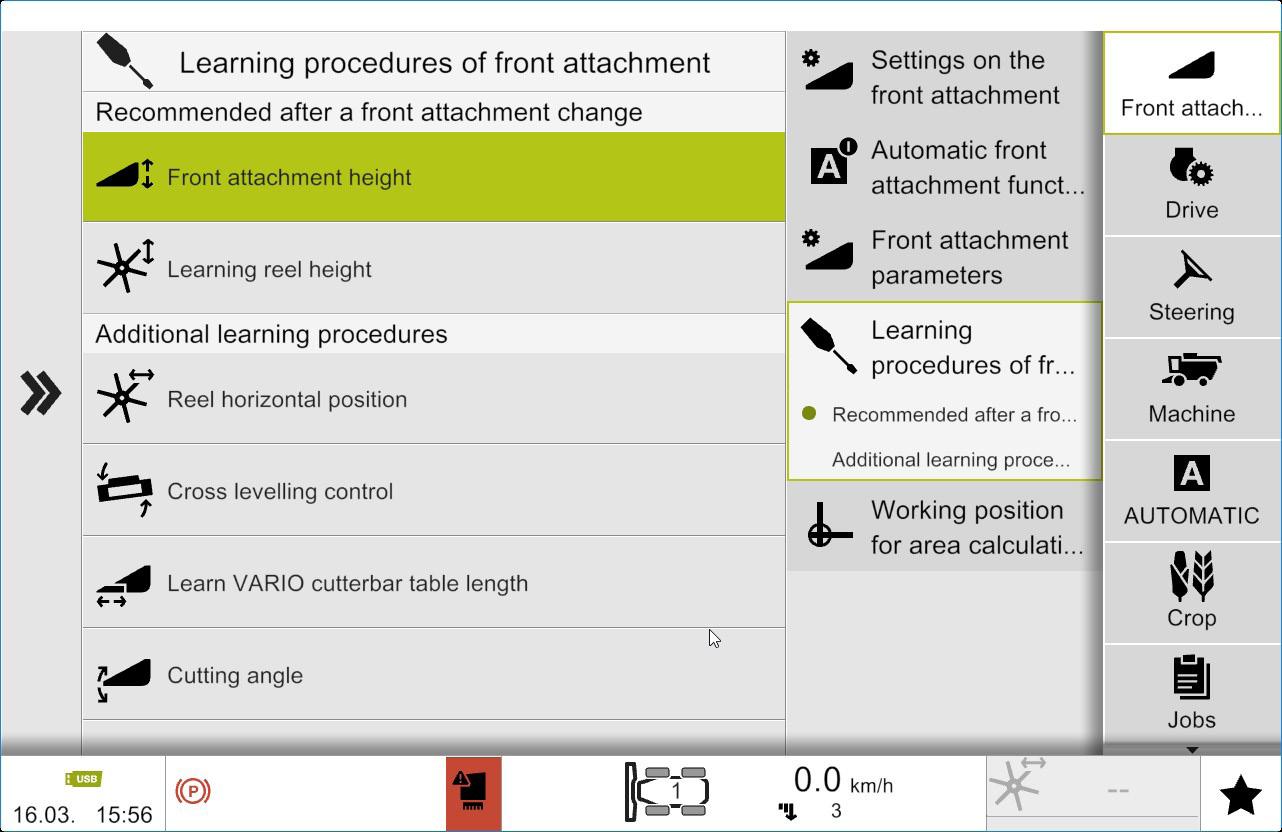1282x832 pixels.
Task: Click the USB status icon
Action: pyautogui.click(x=84, y=779)
